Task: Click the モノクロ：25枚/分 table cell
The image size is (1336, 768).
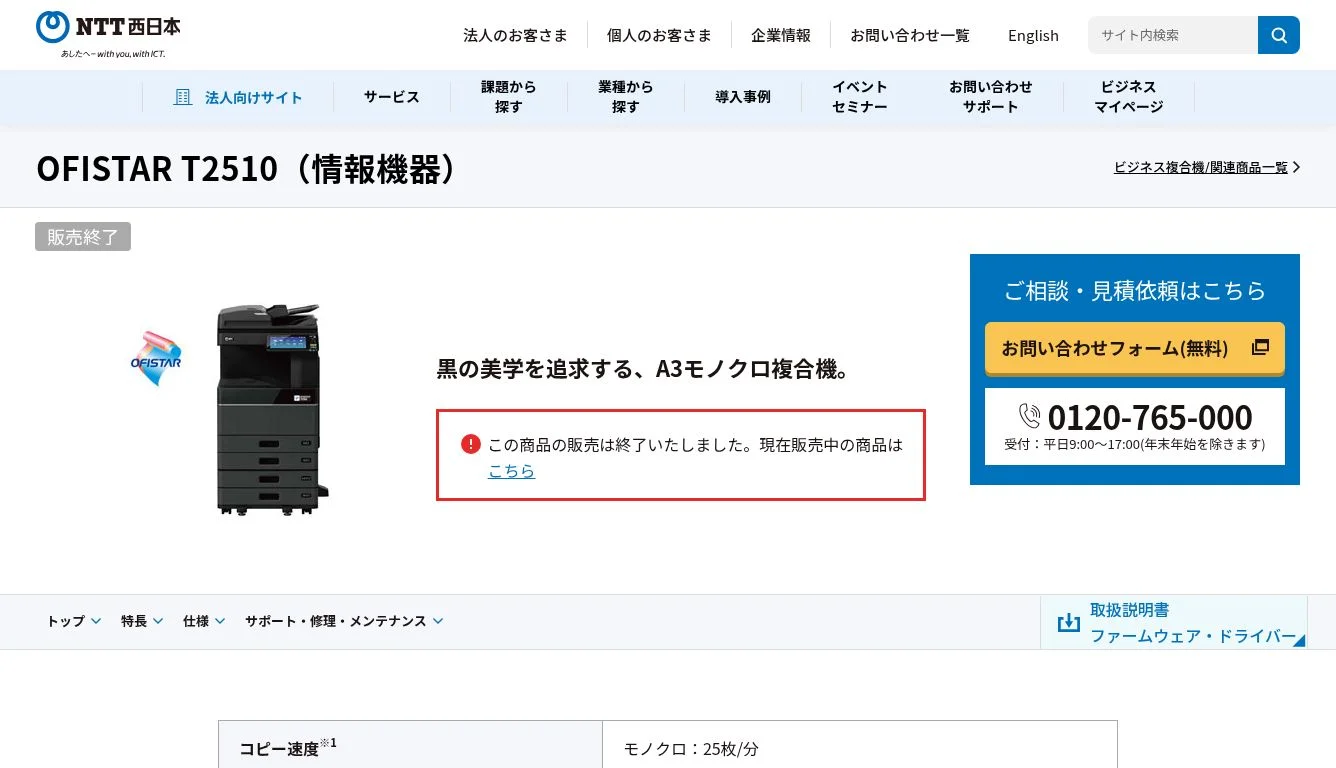Action: 859,746
